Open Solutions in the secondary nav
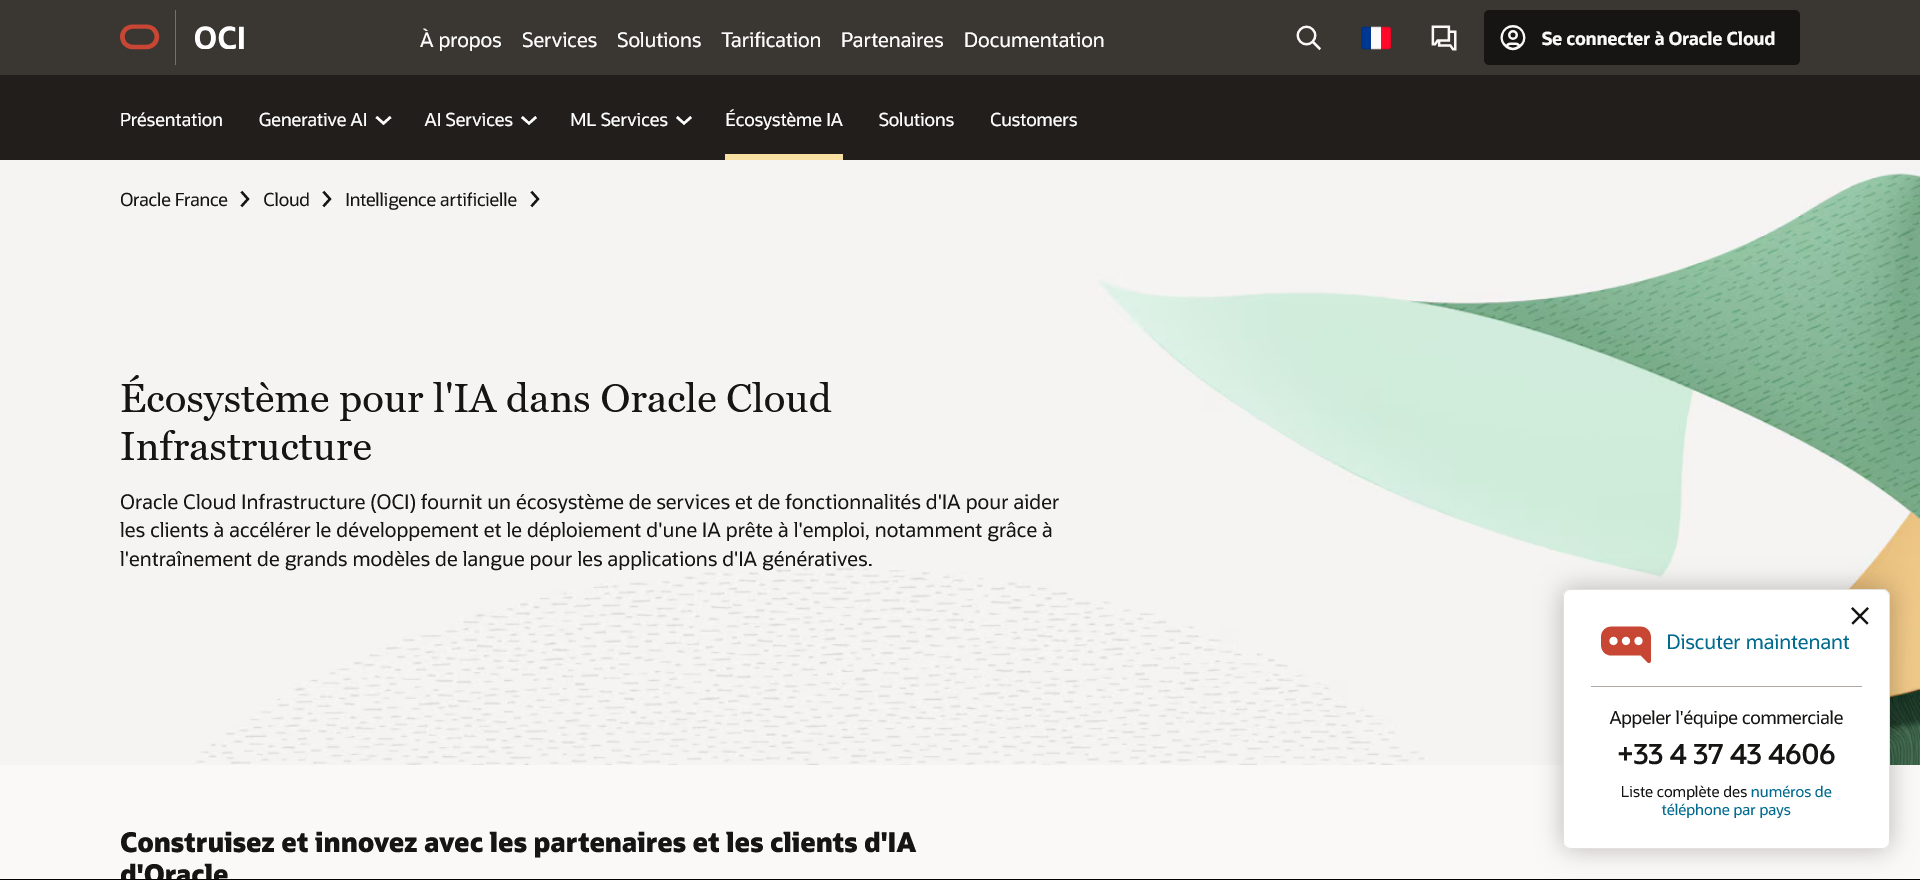 (x=916, y=120)
